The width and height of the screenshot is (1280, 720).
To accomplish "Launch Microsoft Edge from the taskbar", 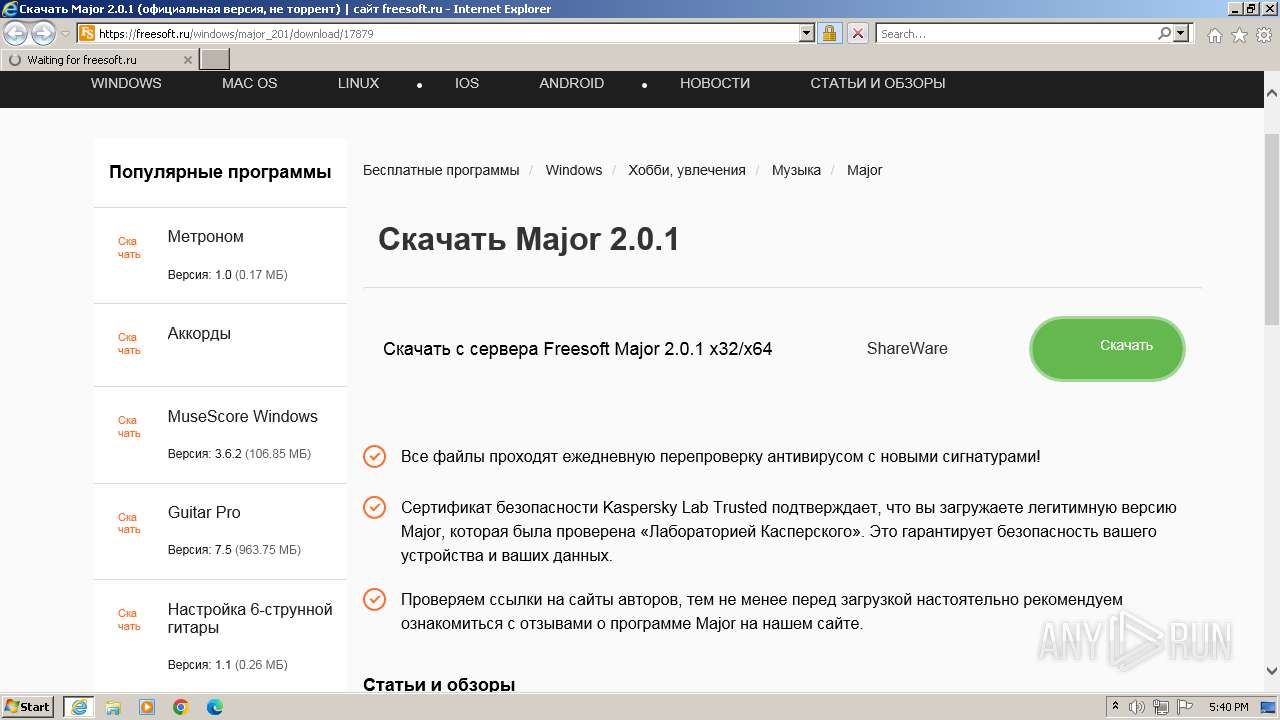I will click(215, 707).
